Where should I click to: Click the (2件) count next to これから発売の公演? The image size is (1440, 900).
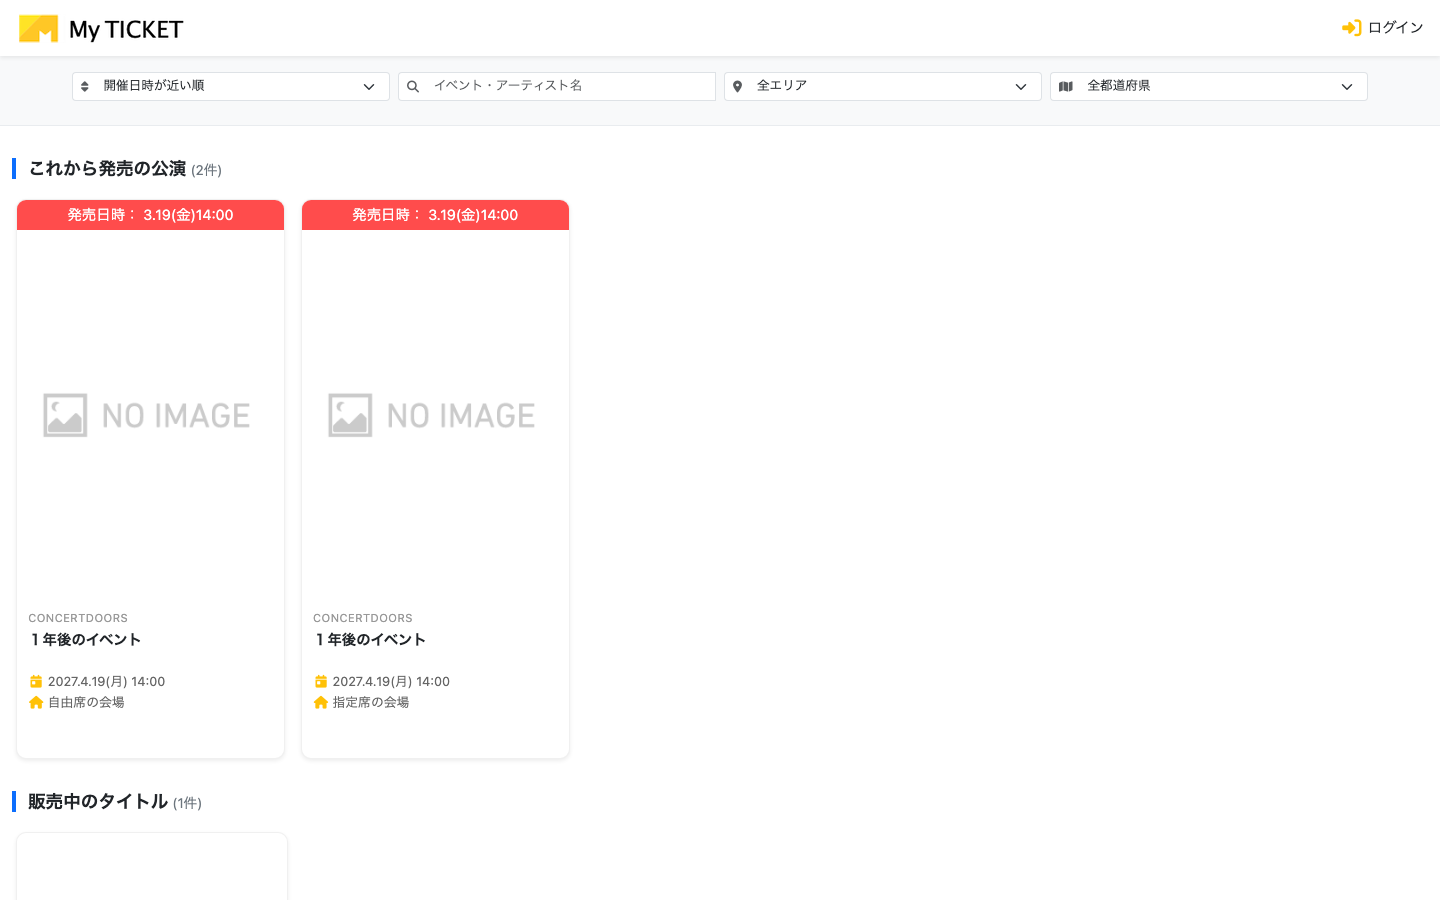click(x=206, y=170)
